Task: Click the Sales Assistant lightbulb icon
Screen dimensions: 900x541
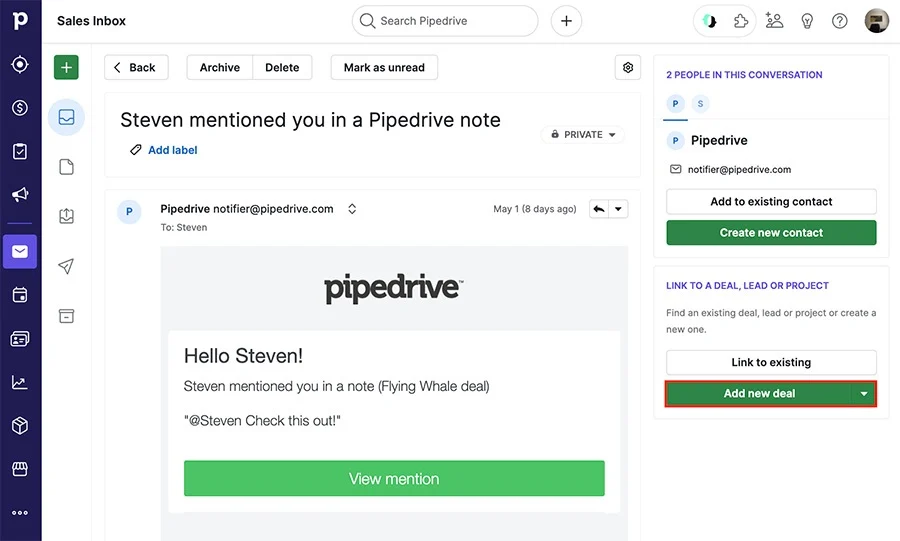Action: point(807,21)
